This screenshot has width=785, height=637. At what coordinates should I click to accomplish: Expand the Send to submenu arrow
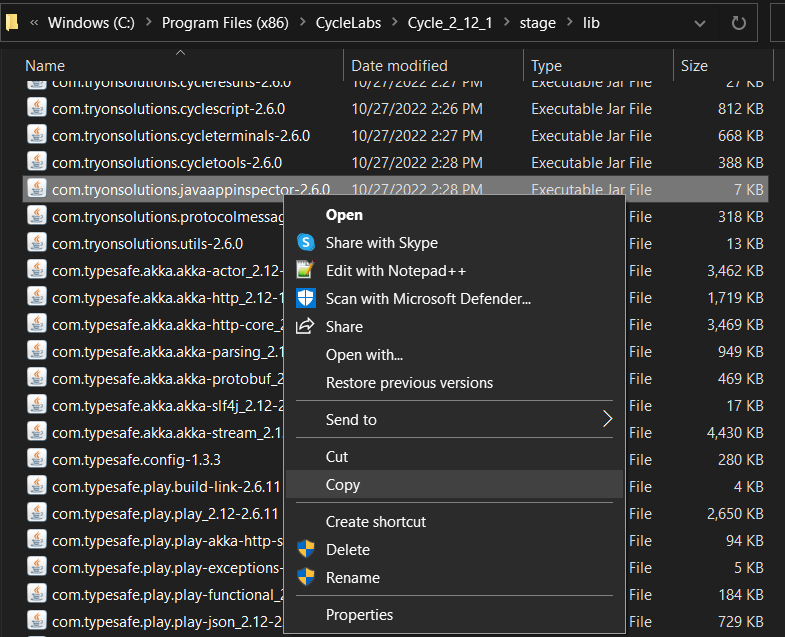(607, 419)
